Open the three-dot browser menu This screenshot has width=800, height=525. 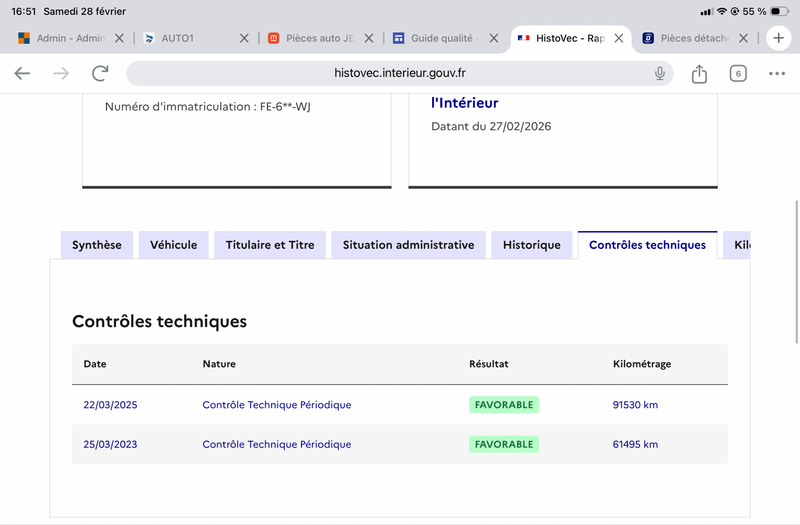[x=777, y=73]
